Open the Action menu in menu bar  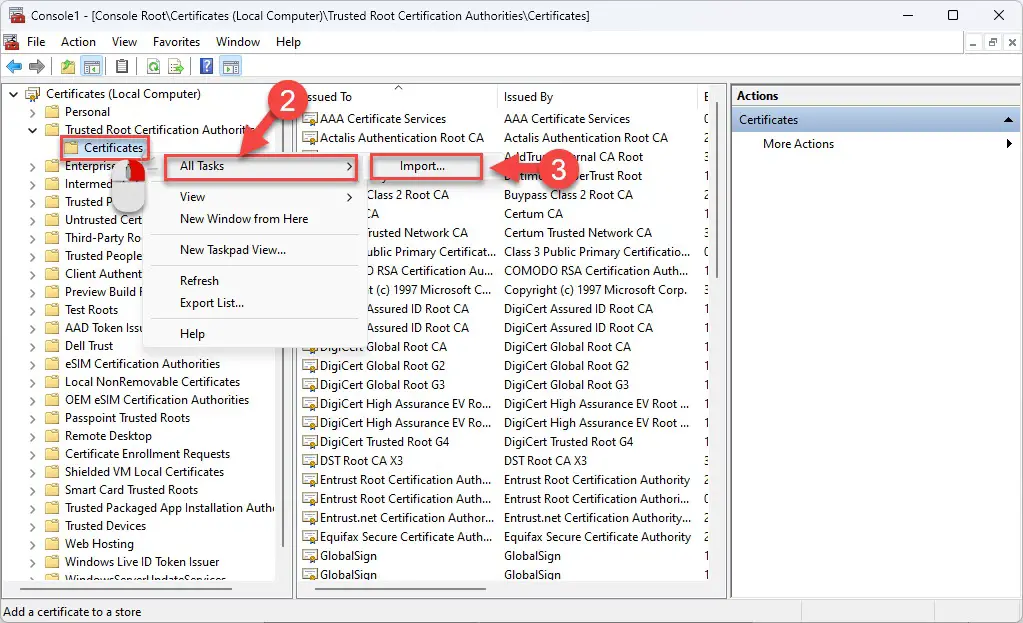(x=78, y=42)
